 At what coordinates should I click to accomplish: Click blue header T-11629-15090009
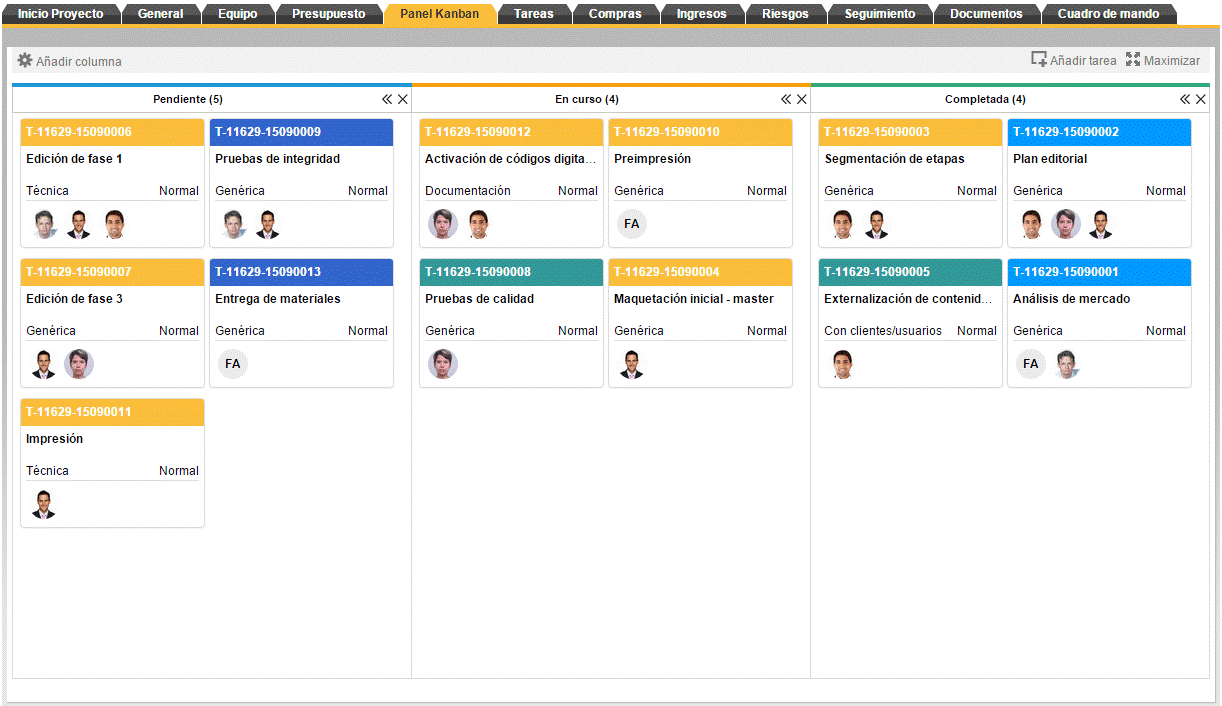(301, 132)
